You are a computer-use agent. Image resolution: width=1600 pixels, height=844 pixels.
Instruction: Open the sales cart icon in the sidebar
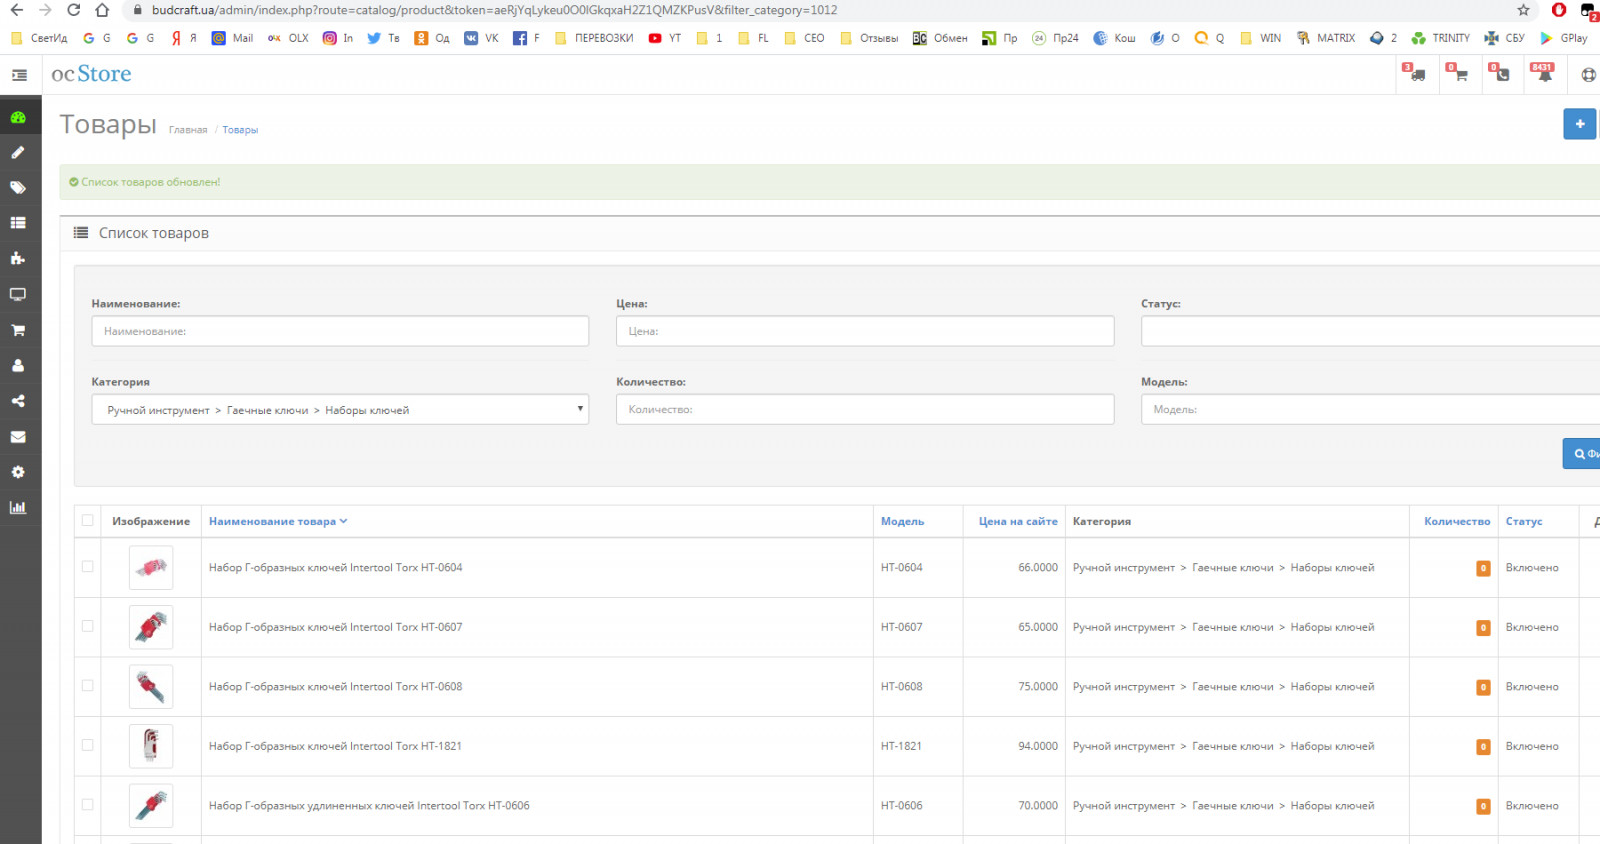coord(18,330)
